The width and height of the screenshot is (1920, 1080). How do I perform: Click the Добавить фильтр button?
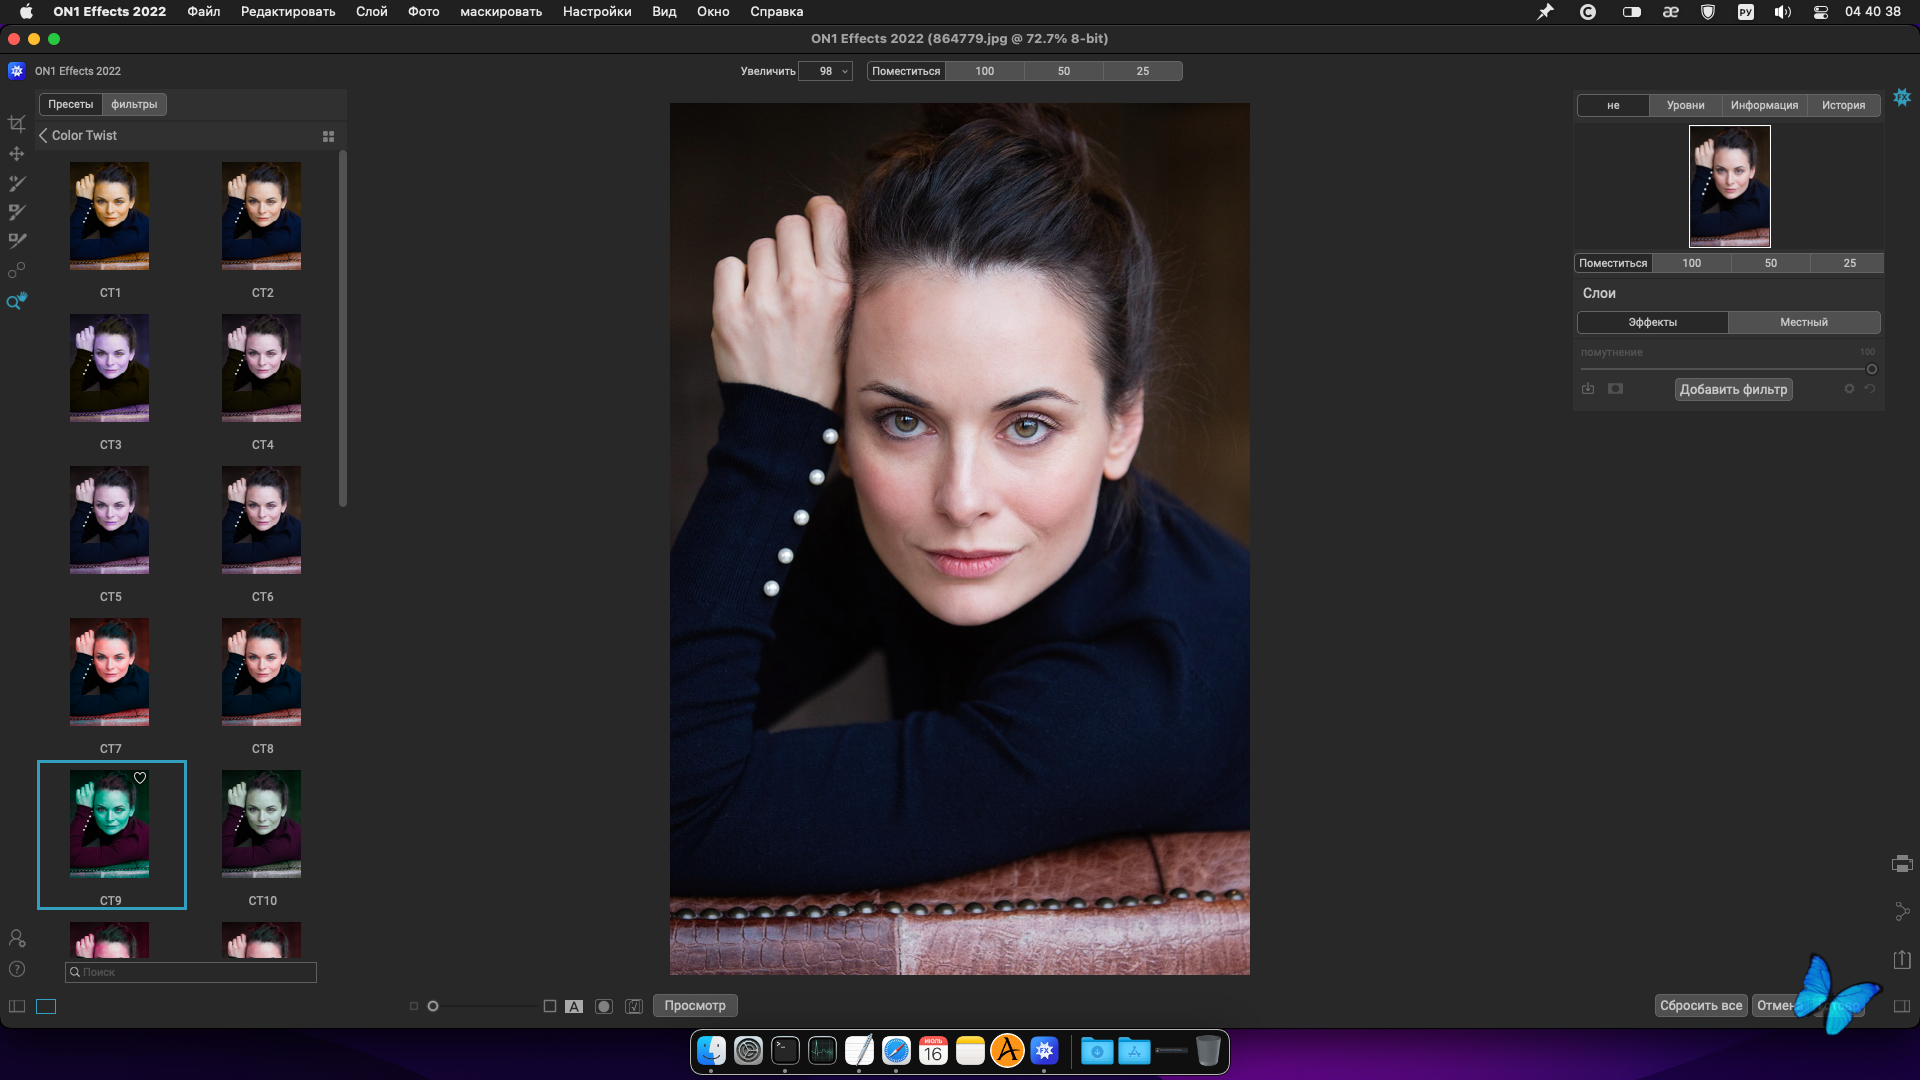point(1733,389)
